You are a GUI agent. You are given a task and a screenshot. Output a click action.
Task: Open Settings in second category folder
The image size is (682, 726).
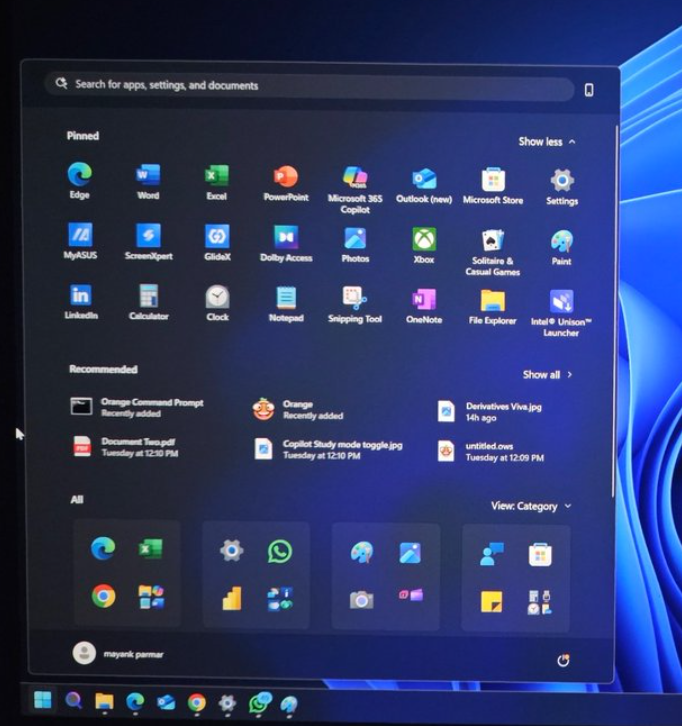click(232, 551)
